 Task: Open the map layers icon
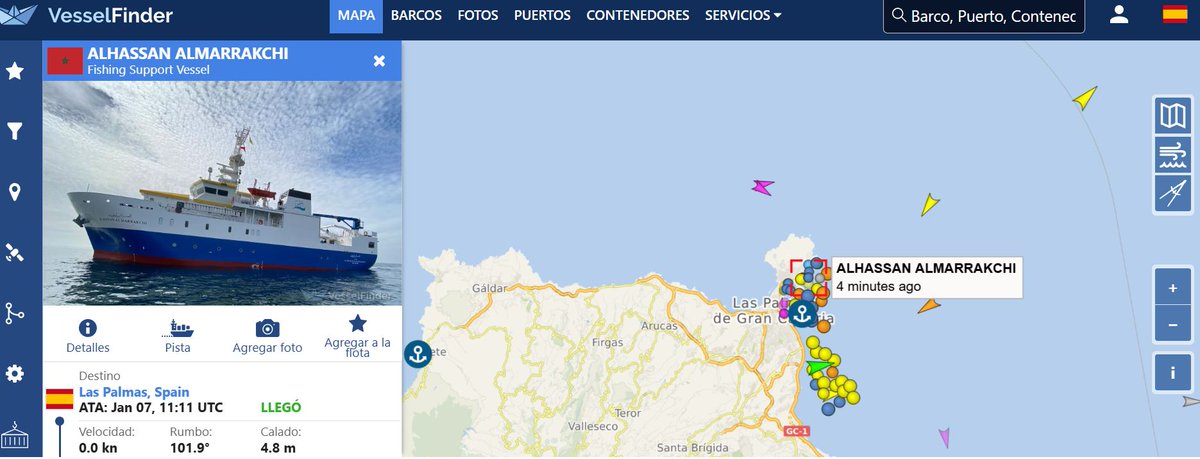(x=1171, y=117)
